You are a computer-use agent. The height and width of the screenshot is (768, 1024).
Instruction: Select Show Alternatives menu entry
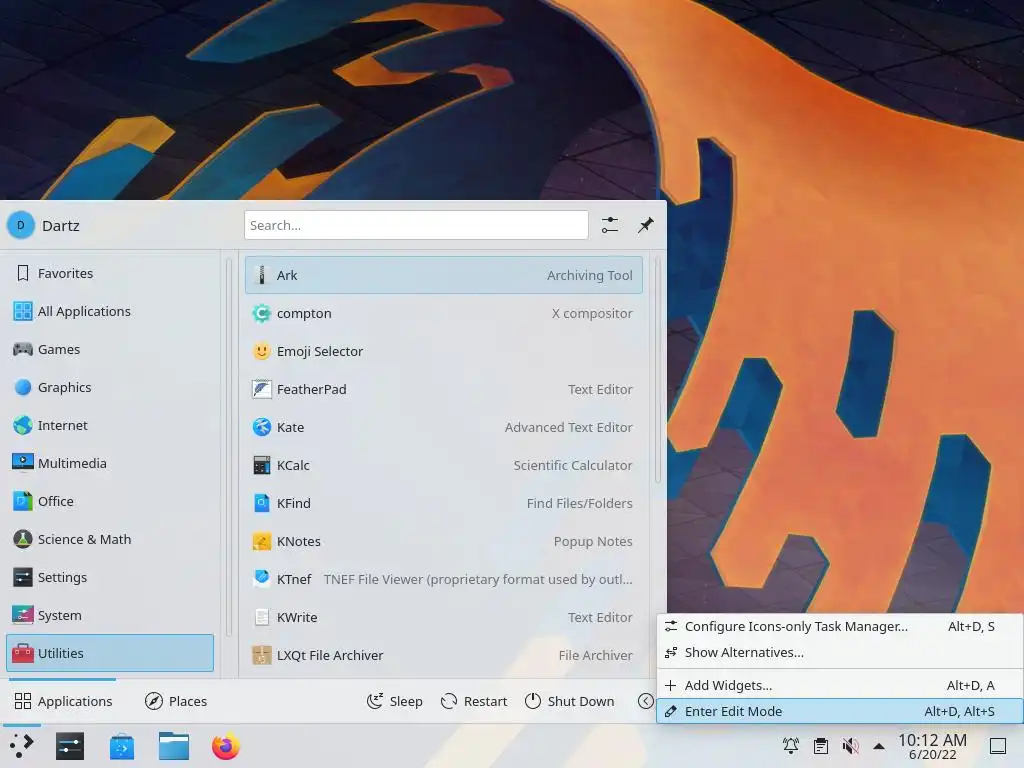[x=839, y=652]
